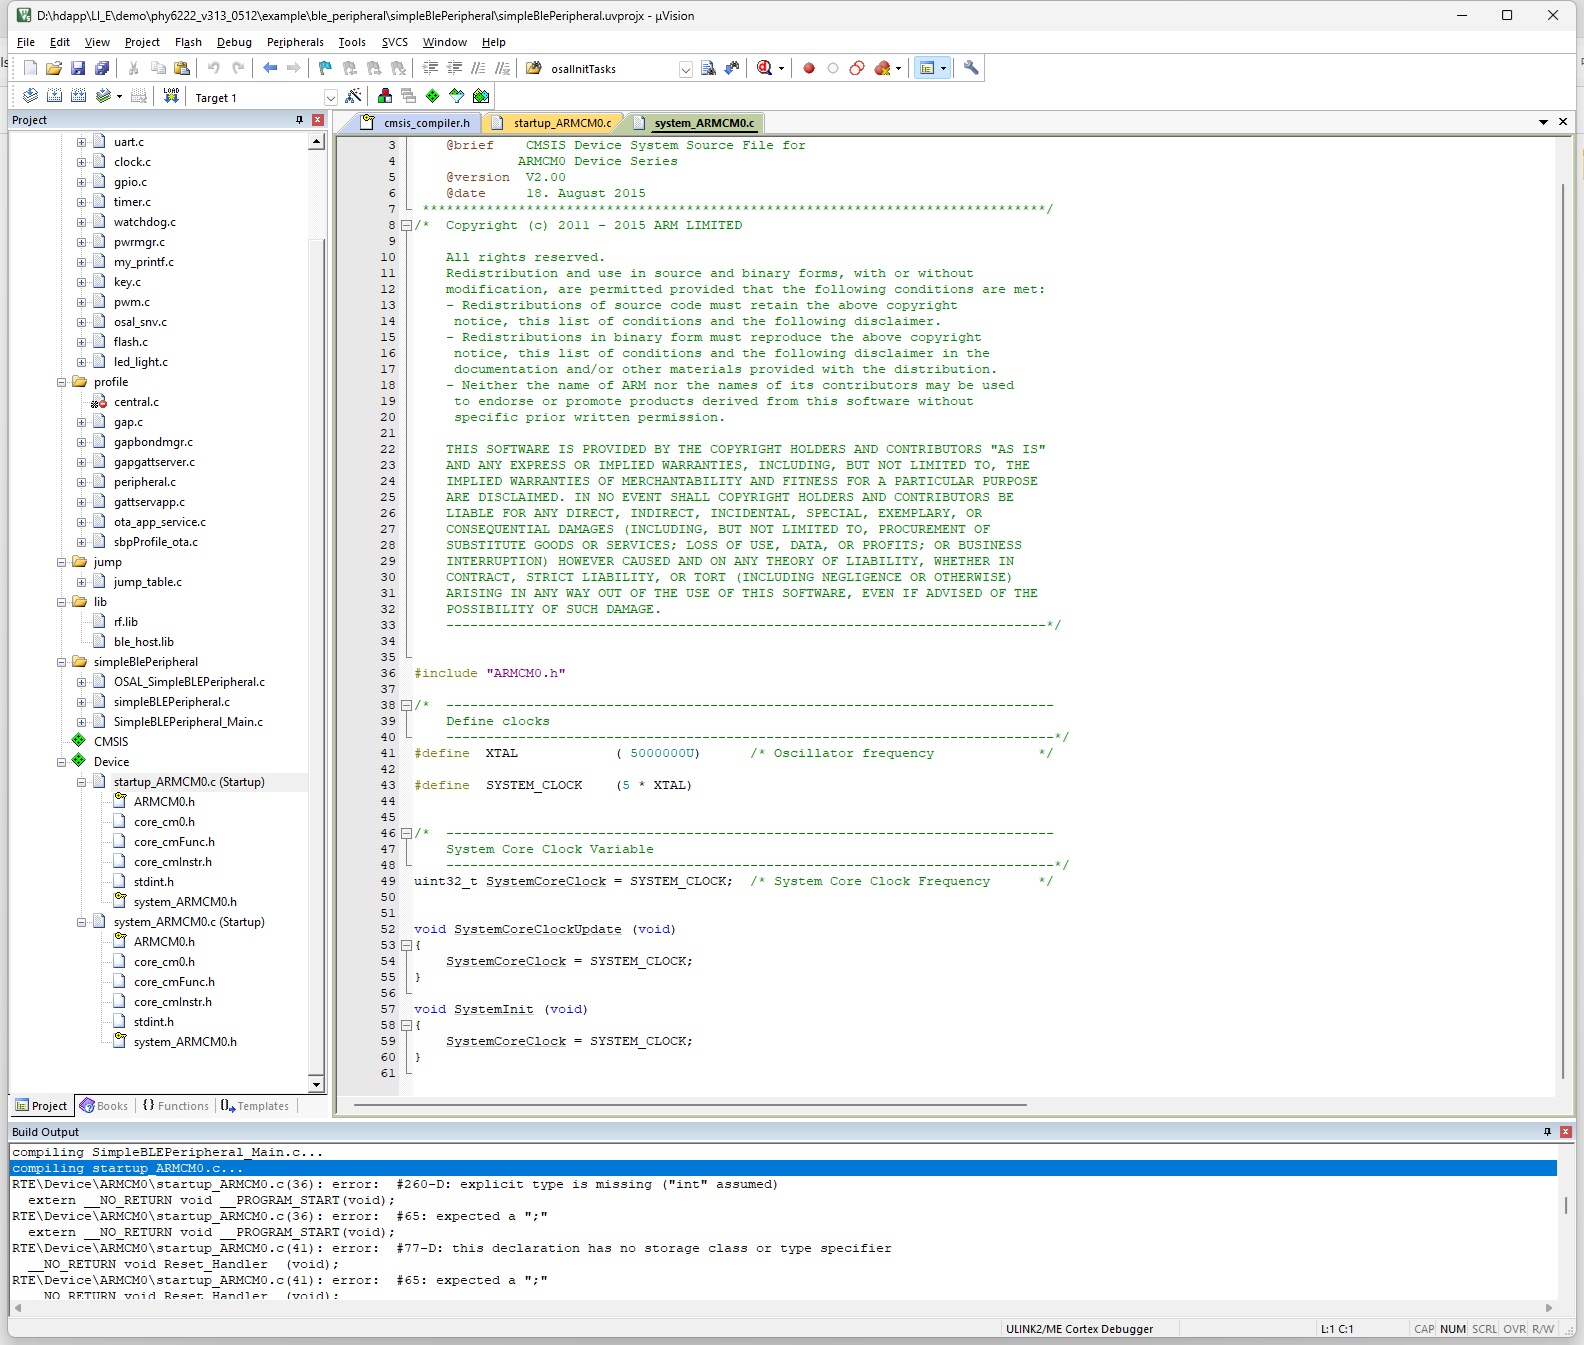1584x1345 pixels.
Task: Open Configuration with the wrench icon
Action: 971,68
